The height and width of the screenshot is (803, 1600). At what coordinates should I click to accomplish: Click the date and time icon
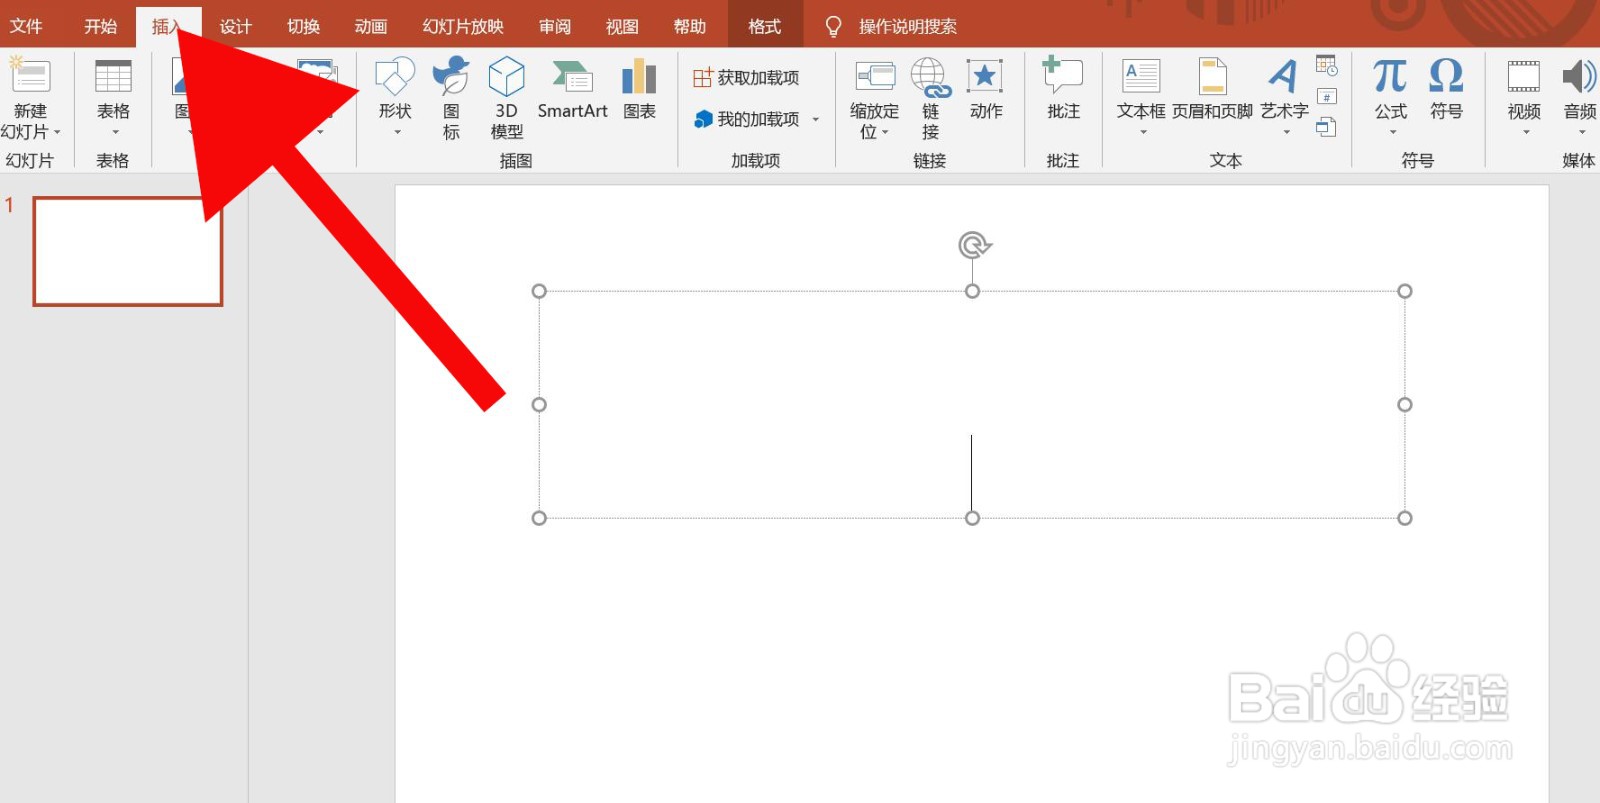coord(1326,66)
